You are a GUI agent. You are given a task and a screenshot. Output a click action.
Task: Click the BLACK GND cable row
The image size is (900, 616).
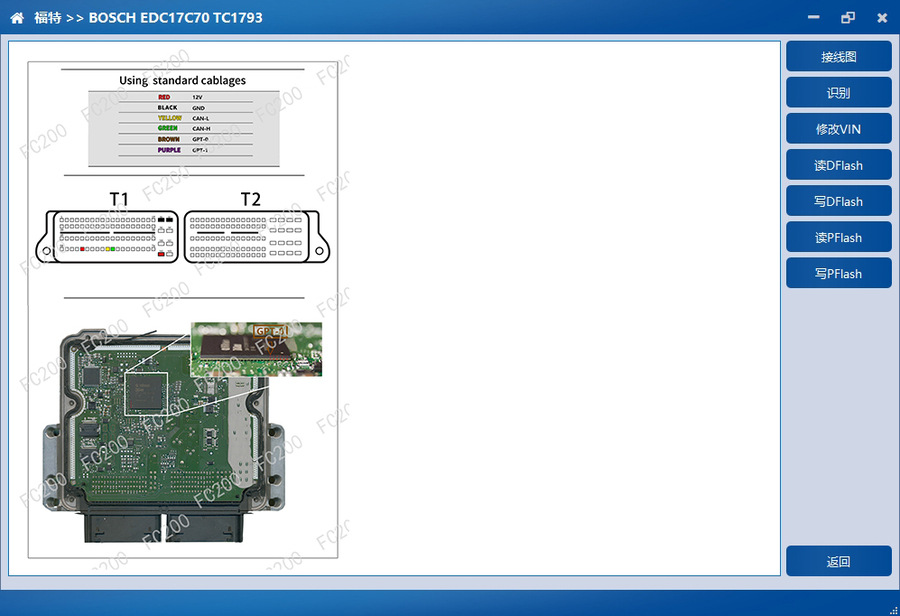pos(185,107)
